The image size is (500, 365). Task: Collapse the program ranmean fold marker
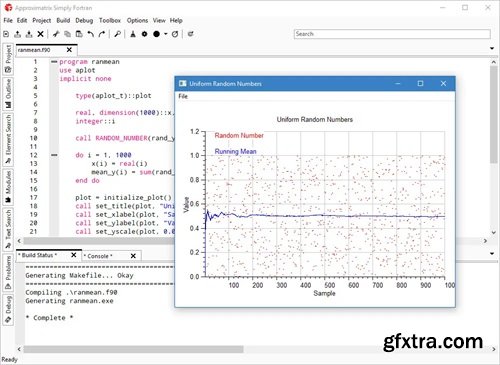(x=54, y=62)
